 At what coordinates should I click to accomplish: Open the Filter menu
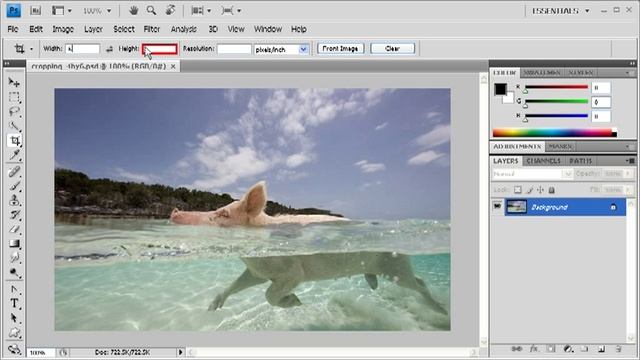tap(151, 29)
